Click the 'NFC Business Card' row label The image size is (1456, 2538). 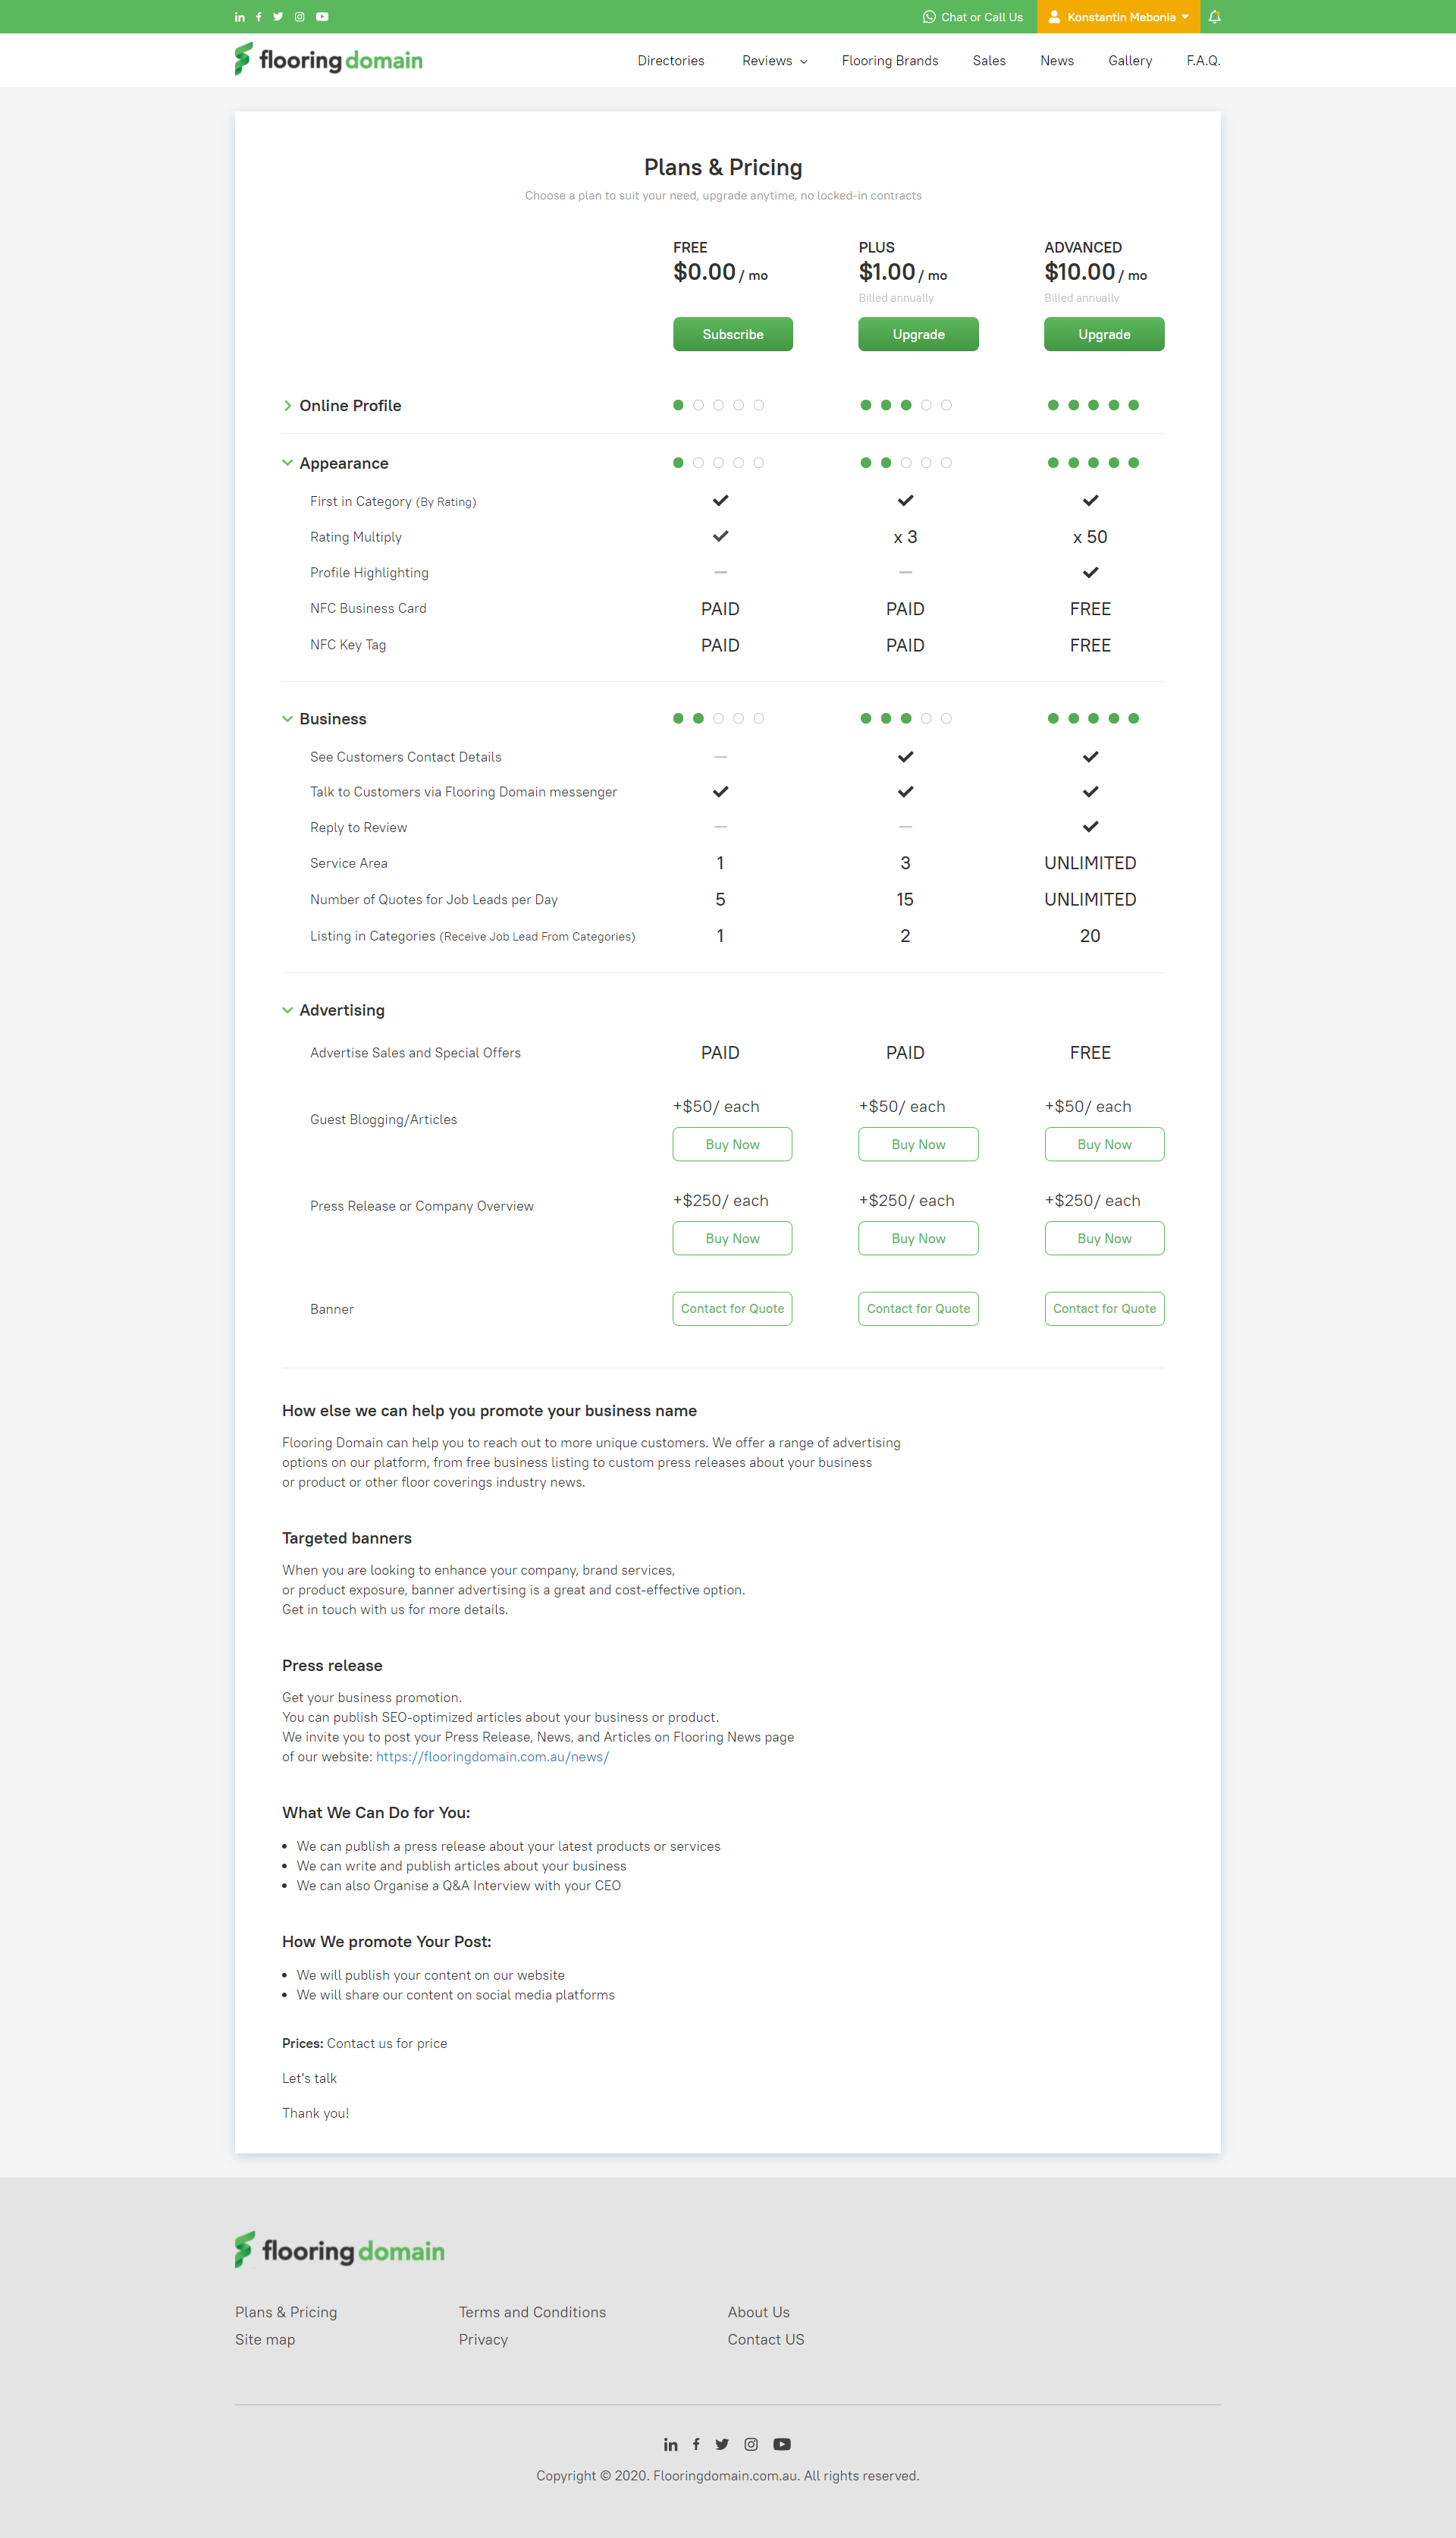[368, 609]
